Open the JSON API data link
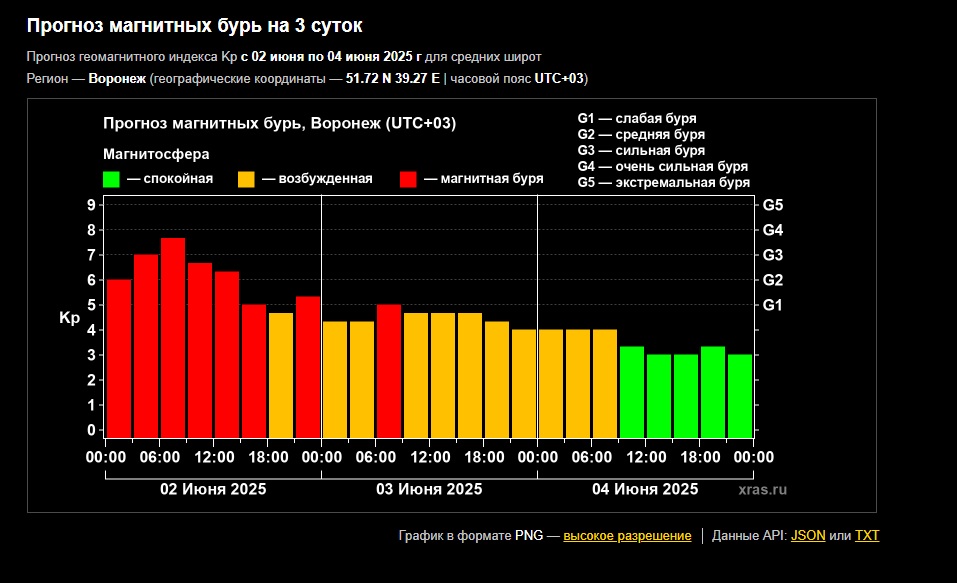 pos(808,536)
